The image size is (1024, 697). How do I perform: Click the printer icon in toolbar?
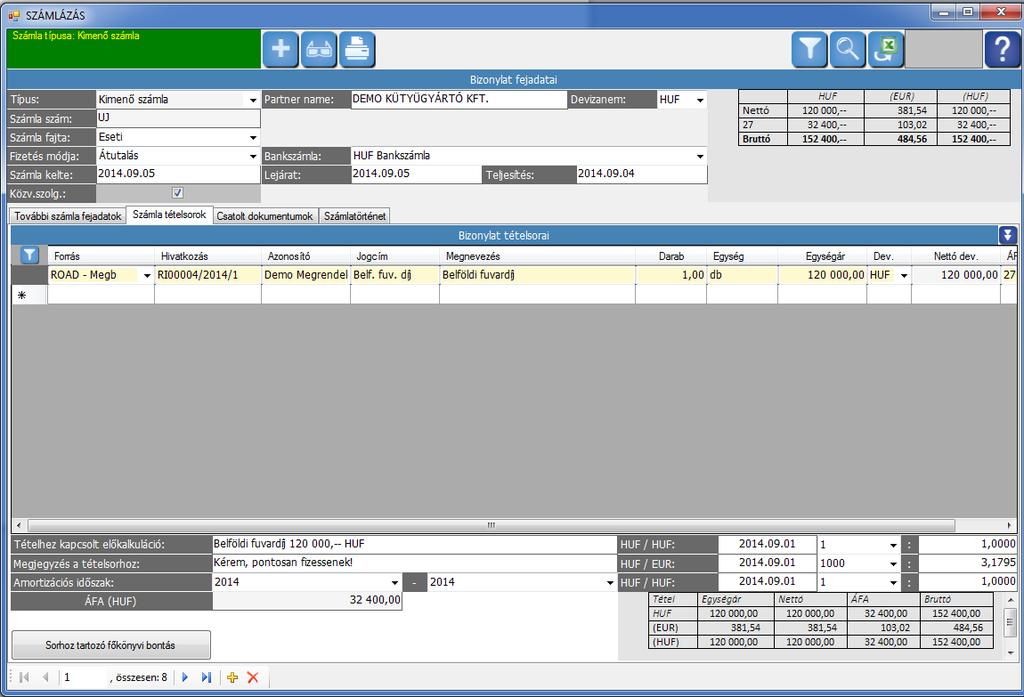coord(357,50)
